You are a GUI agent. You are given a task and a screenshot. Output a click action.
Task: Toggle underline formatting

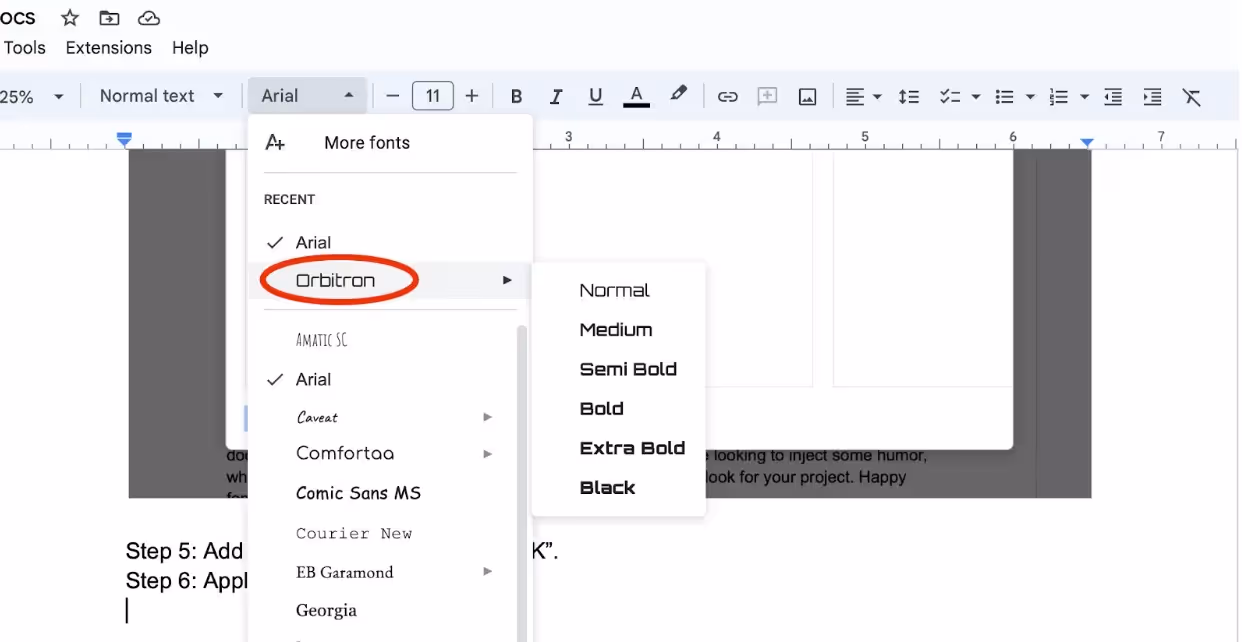click(x=595, y=96)
